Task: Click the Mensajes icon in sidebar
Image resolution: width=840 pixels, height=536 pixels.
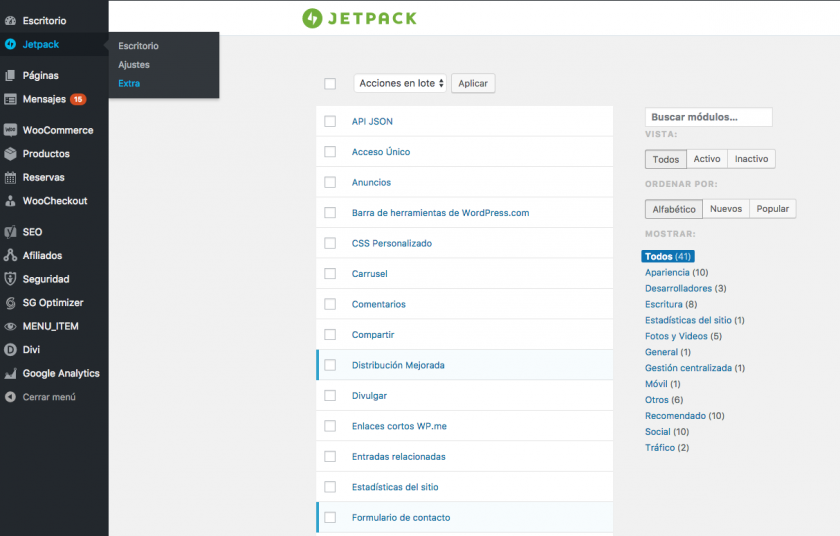Action: pyautogui.click(x=10, y=99)
